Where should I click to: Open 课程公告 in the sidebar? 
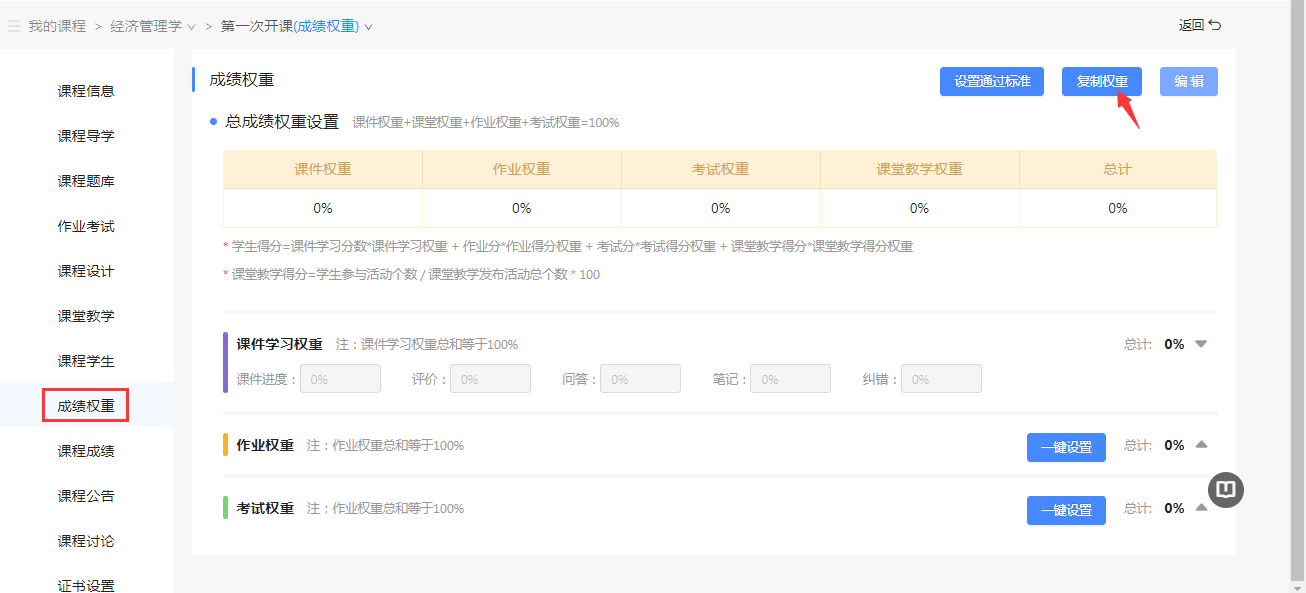(x=86, y=496)
